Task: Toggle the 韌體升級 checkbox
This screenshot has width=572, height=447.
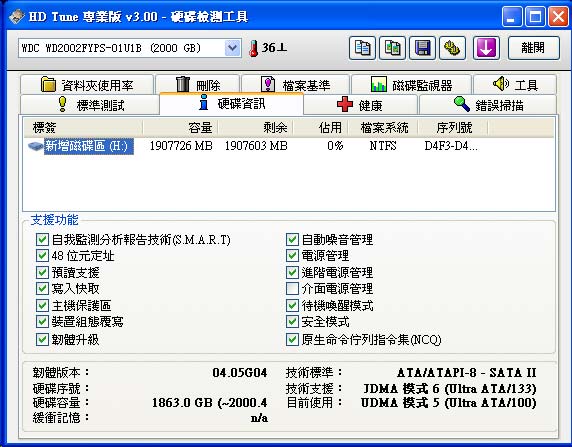Action: [x=42, y=340]
